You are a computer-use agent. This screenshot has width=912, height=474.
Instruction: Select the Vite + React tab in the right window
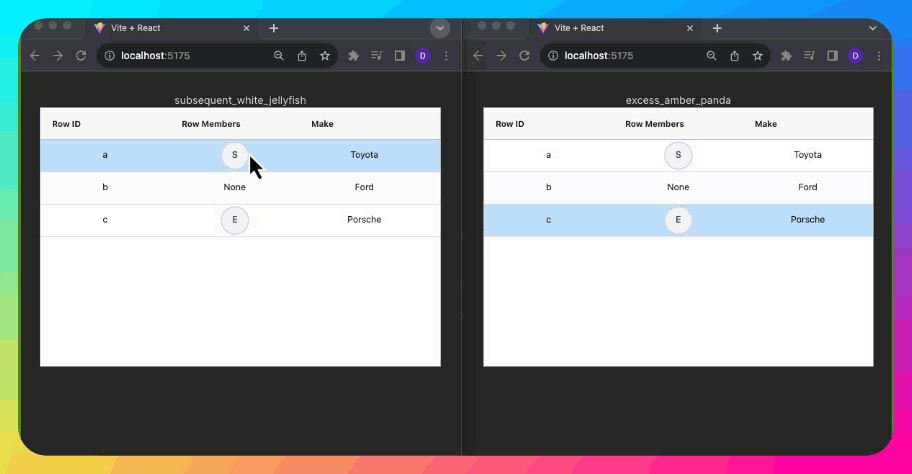coord(615,28)
